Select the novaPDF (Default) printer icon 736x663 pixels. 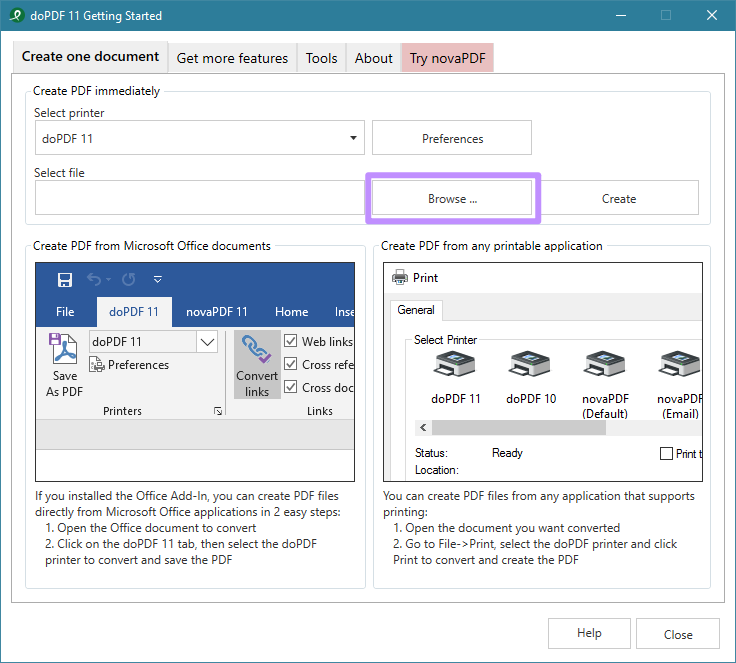(x=605, y=363)
